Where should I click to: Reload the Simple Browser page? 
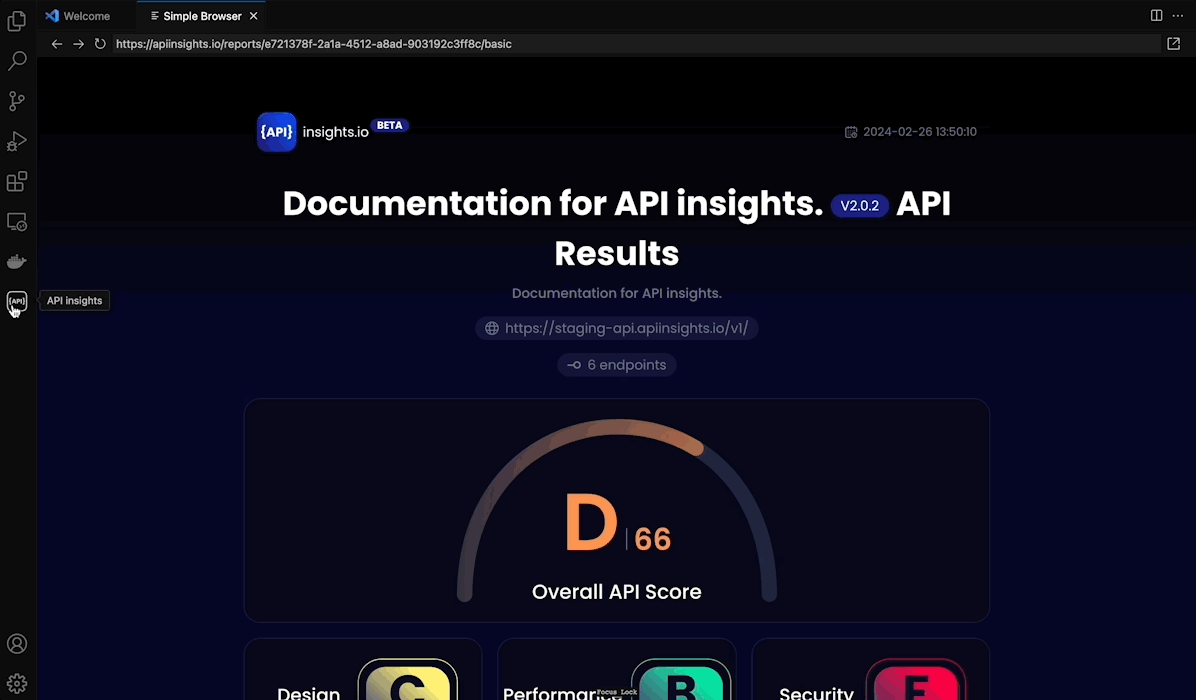100,44
